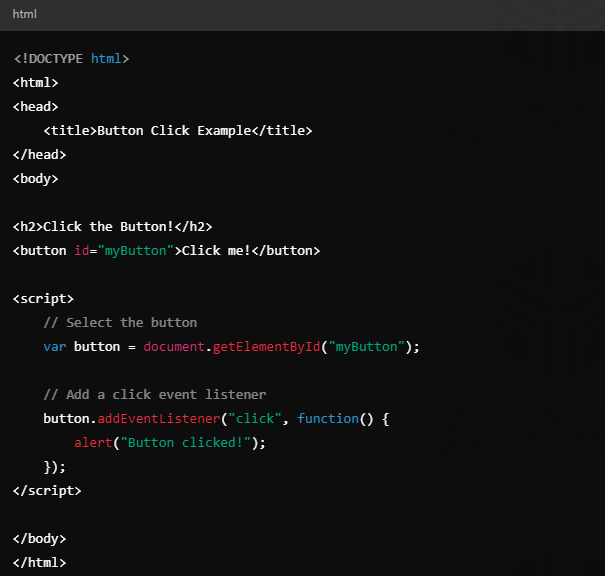Click the 'html' language label in header
This screenshot has width=605, height=576.
pos(24,14)
